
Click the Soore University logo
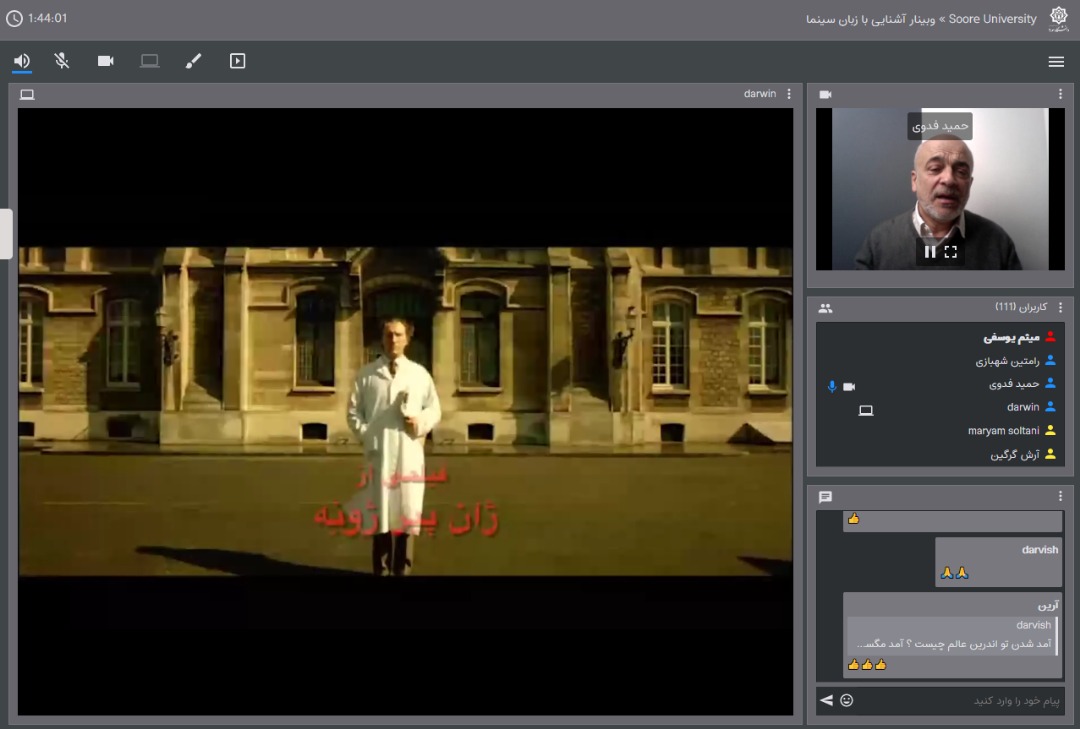(x=1058, y=19)
